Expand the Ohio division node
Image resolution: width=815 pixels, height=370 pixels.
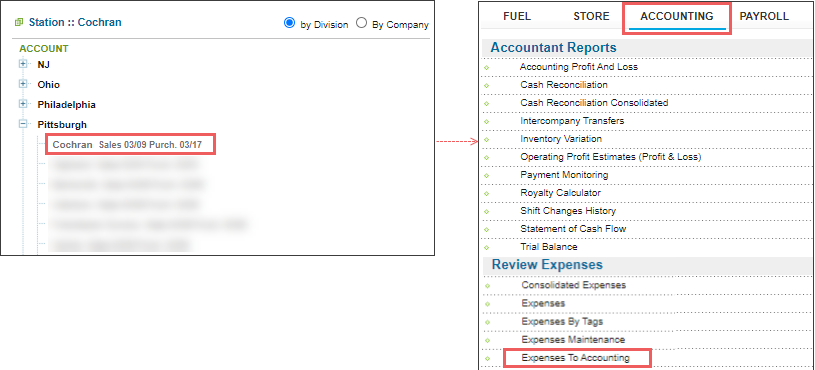pyautogui.click(x=23, y=84)
